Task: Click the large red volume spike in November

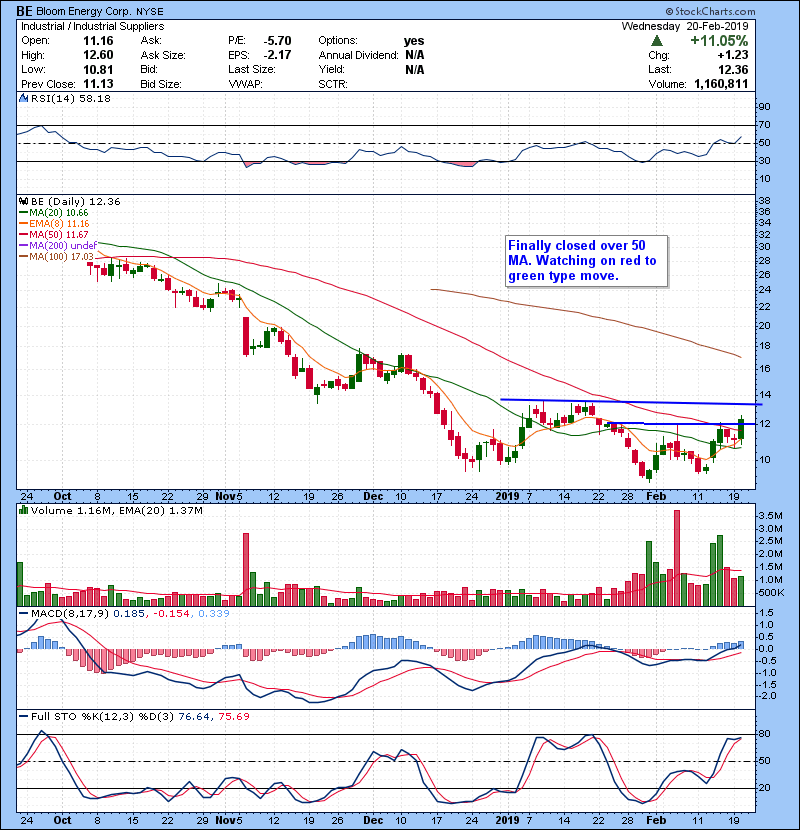Action: pos(246,570)
